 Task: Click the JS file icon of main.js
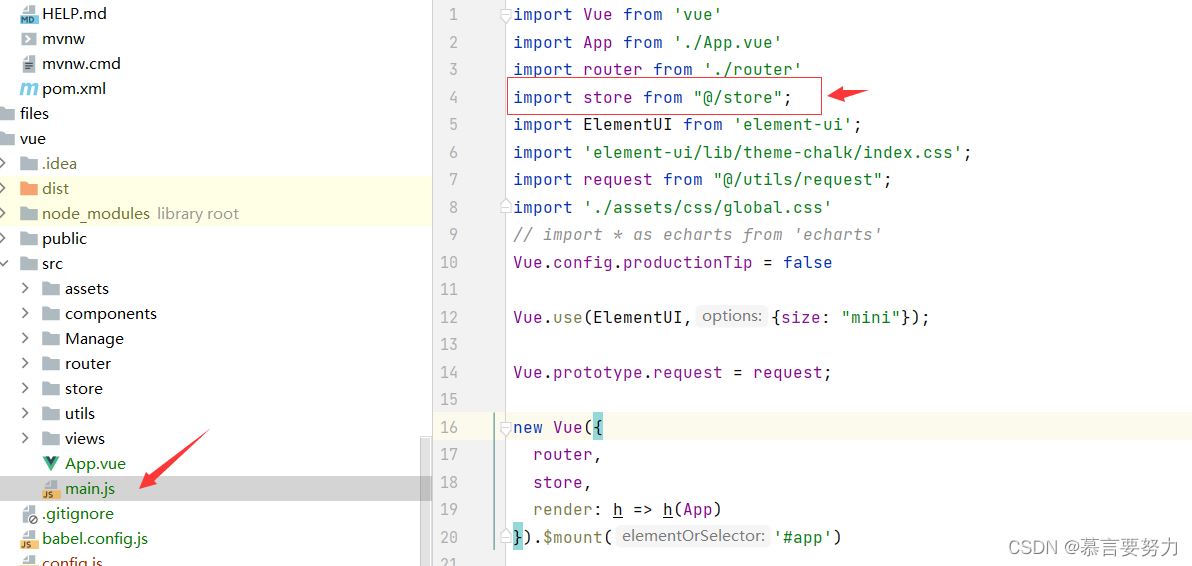pos(51,489)
